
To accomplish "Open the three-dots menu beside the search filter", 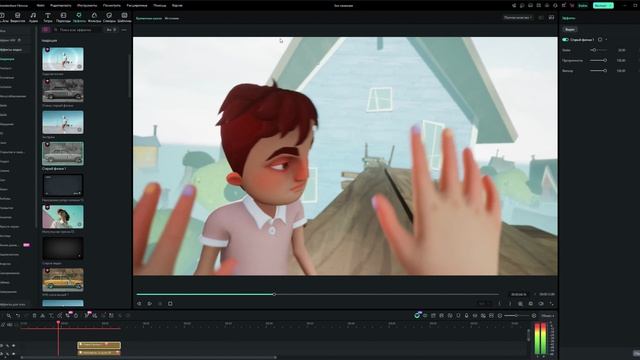I will pos(124,30).
